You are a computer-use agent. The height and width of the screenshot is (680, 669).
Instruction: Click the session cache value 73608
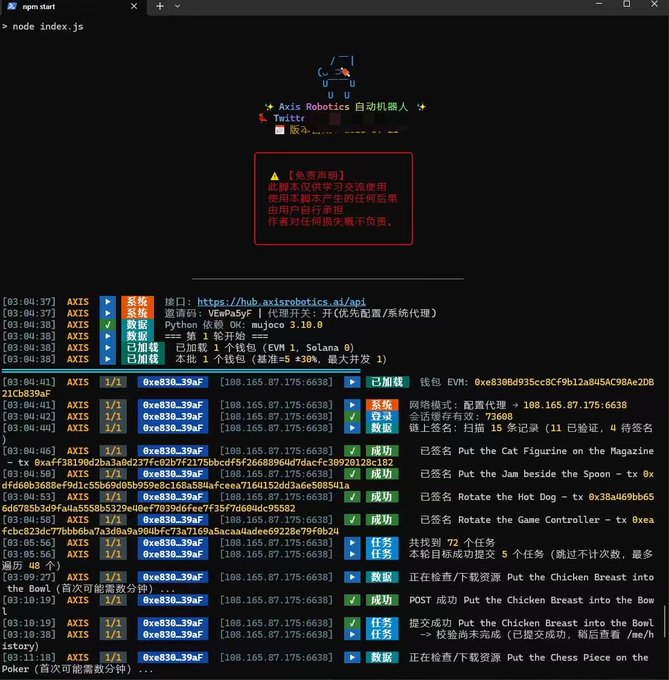coord(499,417)
